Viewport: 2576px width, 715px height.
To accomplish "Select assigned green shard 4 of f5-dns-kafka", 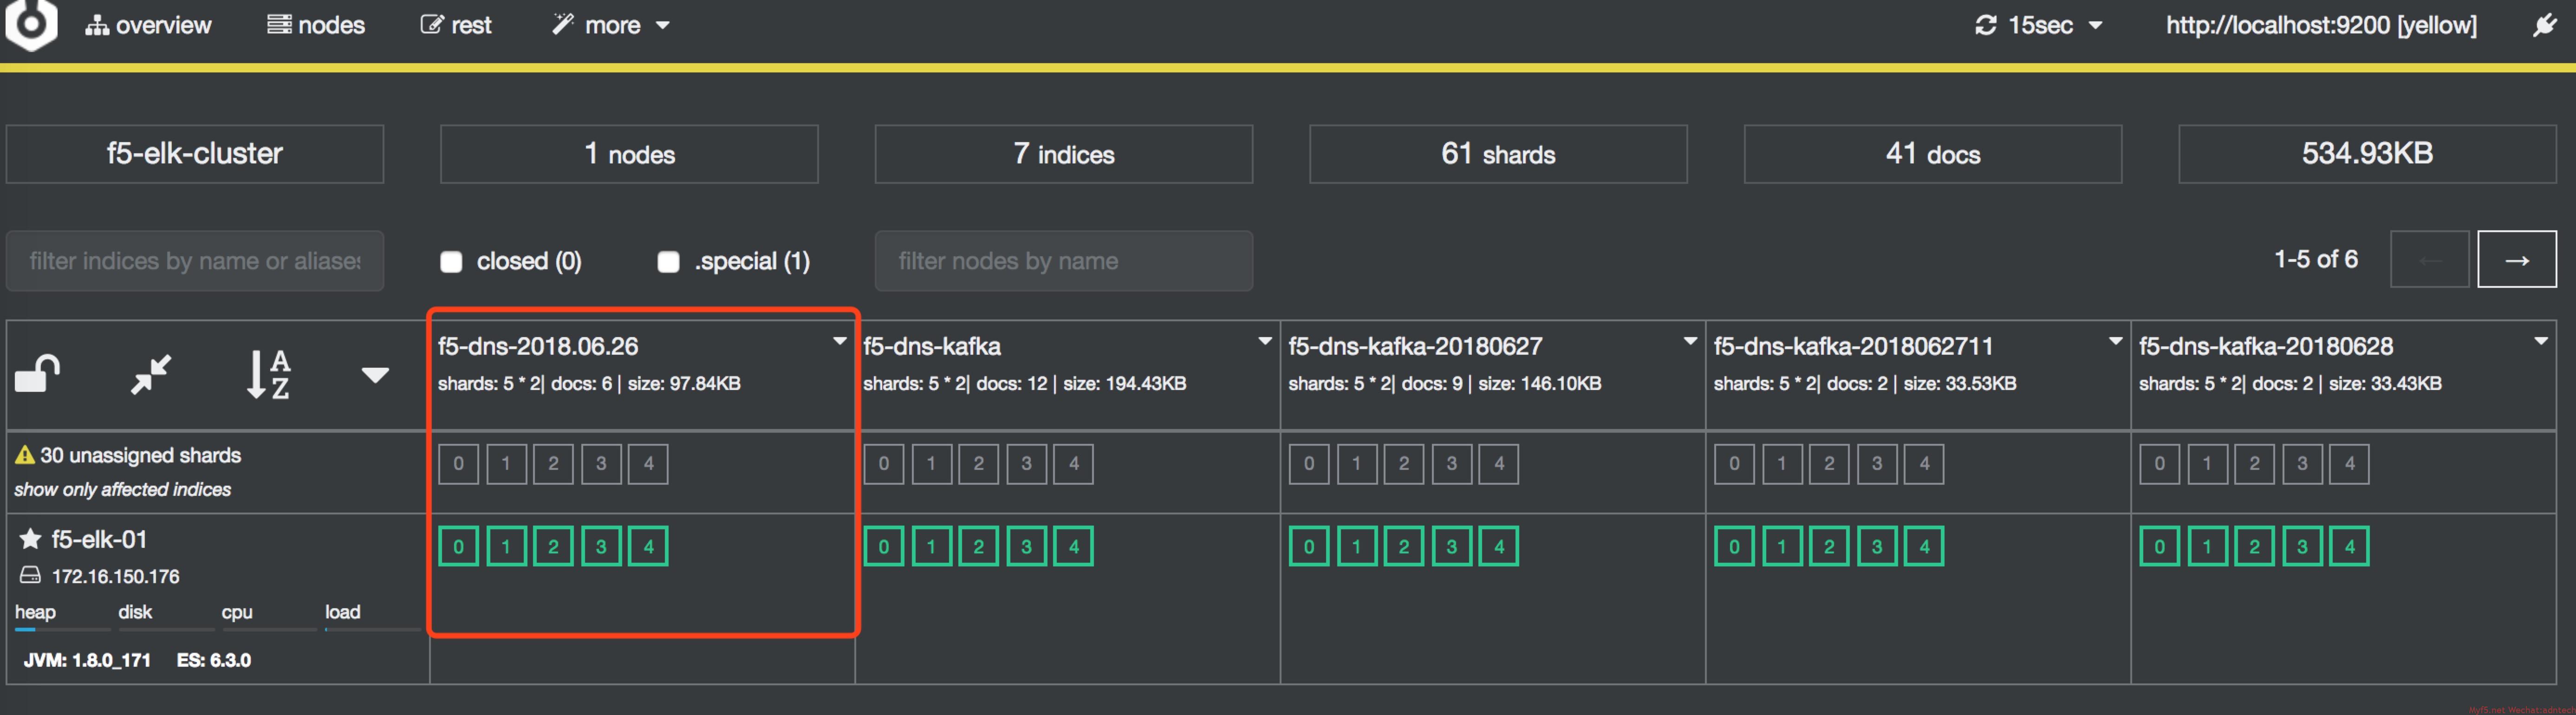I will [x=1074, y=547].
